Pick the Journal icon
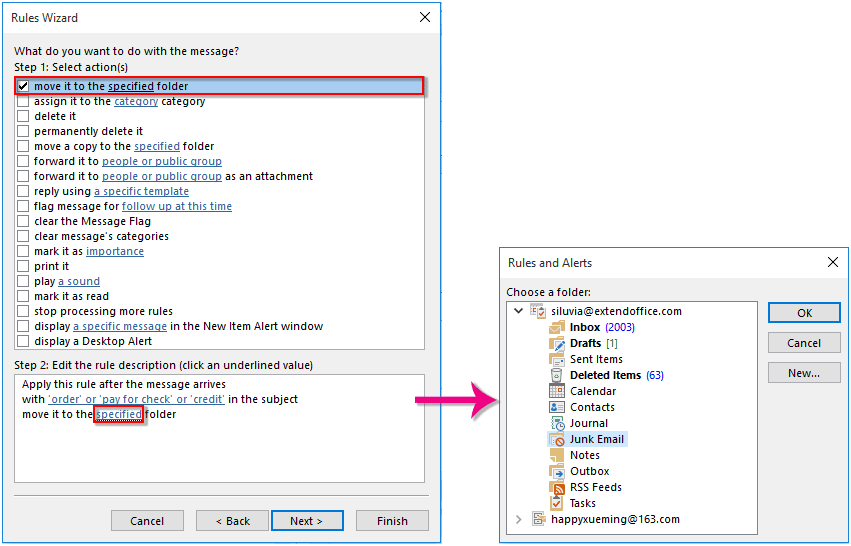 coord(557,423)
